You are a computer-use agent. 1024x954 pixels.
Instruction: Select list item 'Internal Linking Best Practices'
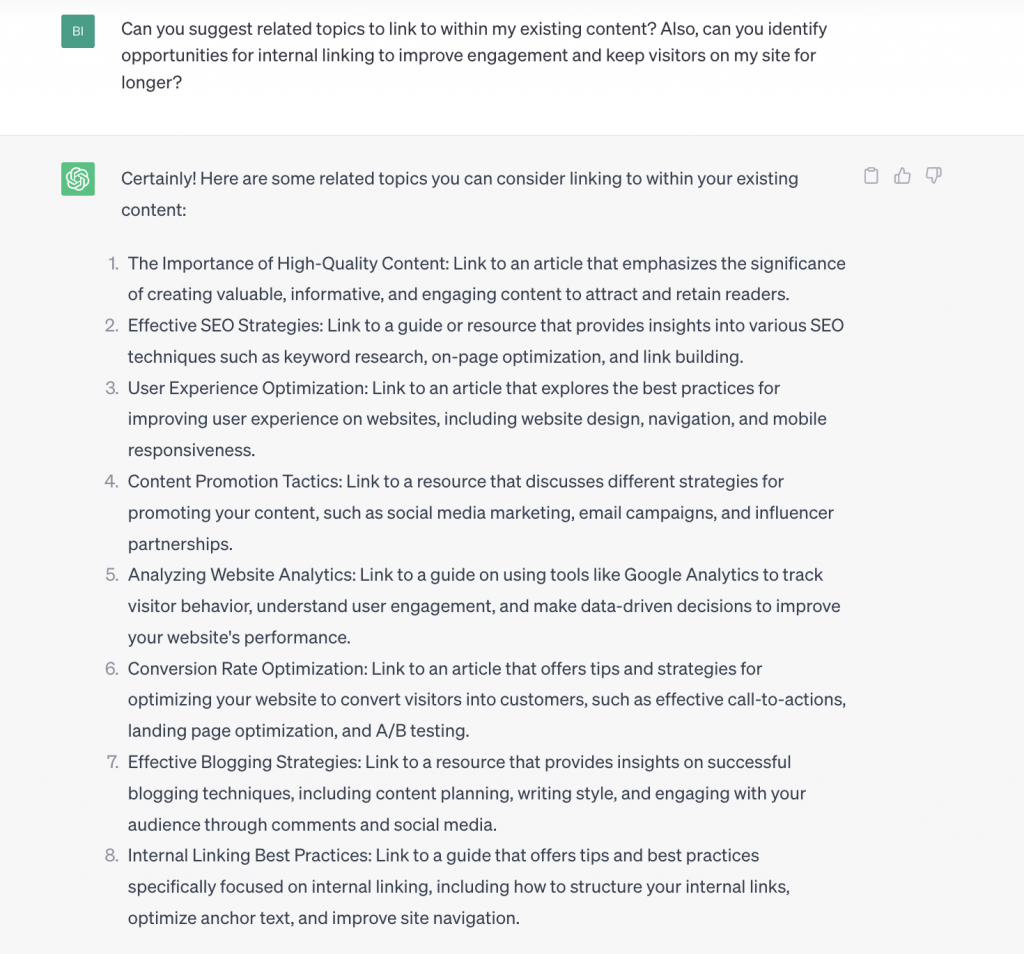click(459, 887)
